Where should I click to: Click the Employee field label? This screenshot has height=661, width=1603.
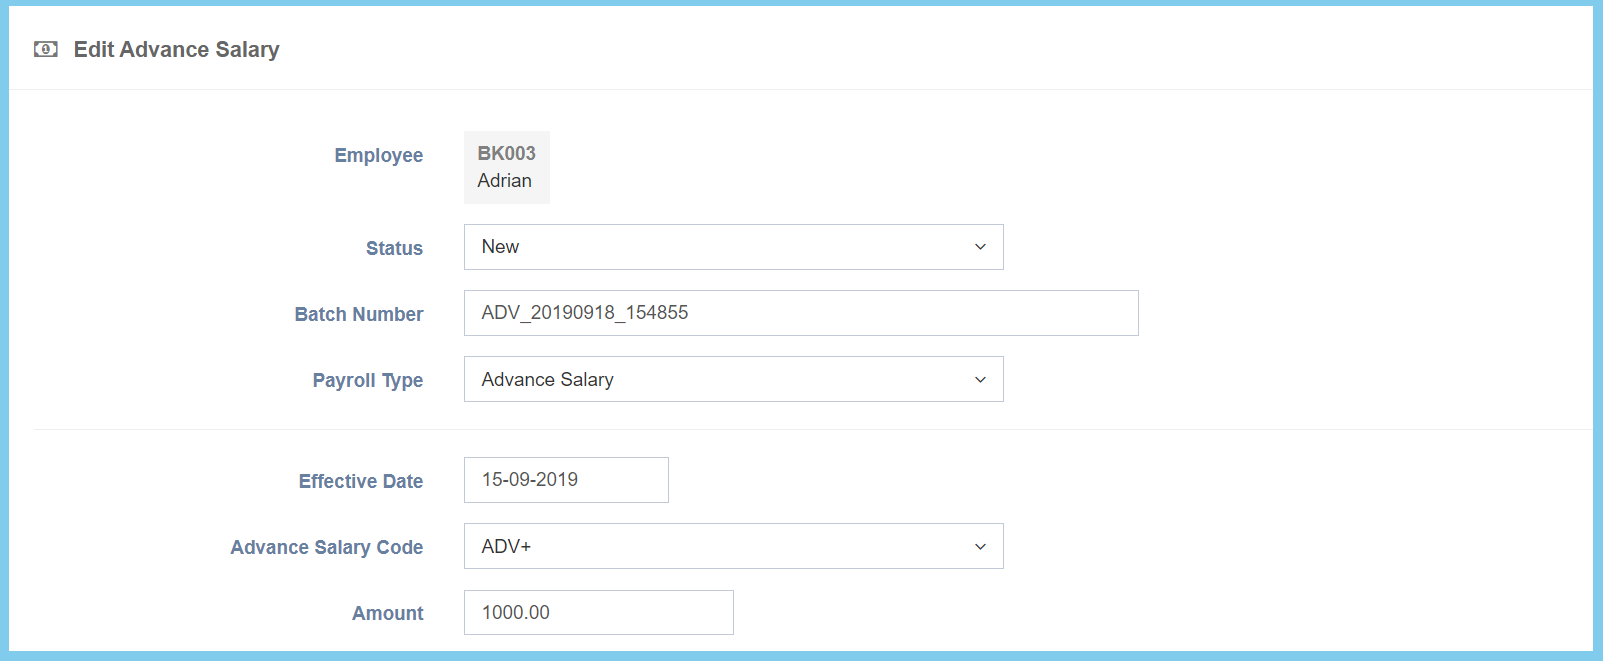click(x=378, y=155)
